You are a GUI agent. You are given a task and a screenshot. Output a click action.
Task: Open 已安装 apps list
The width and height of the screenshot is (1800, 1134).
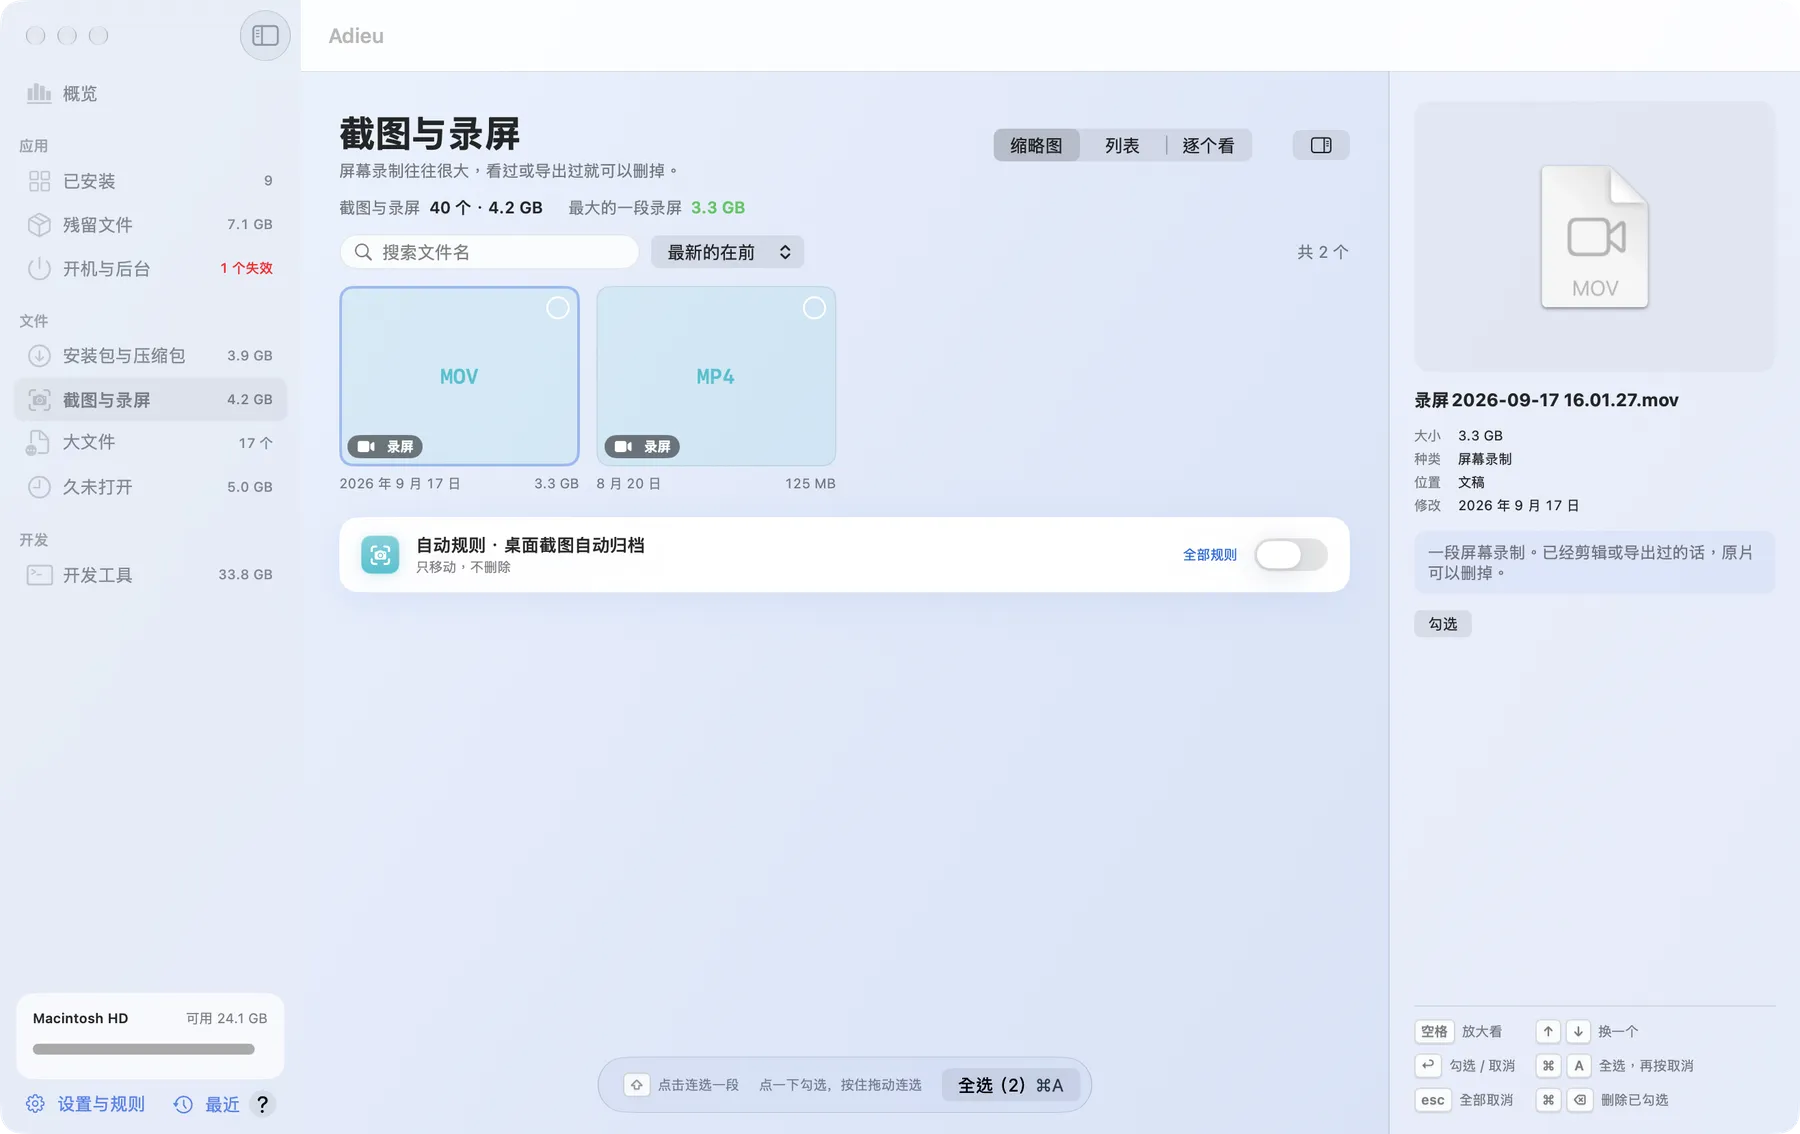(x=150, y=181)
